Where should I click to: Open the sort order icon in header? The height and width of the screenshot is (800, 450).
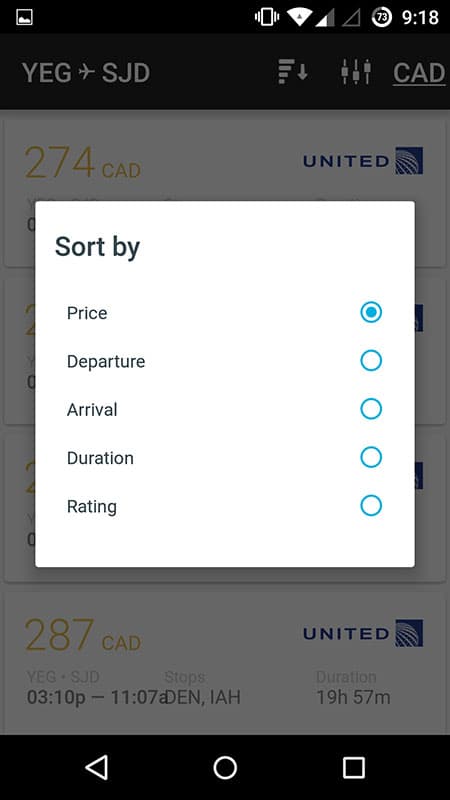[293, 71]
